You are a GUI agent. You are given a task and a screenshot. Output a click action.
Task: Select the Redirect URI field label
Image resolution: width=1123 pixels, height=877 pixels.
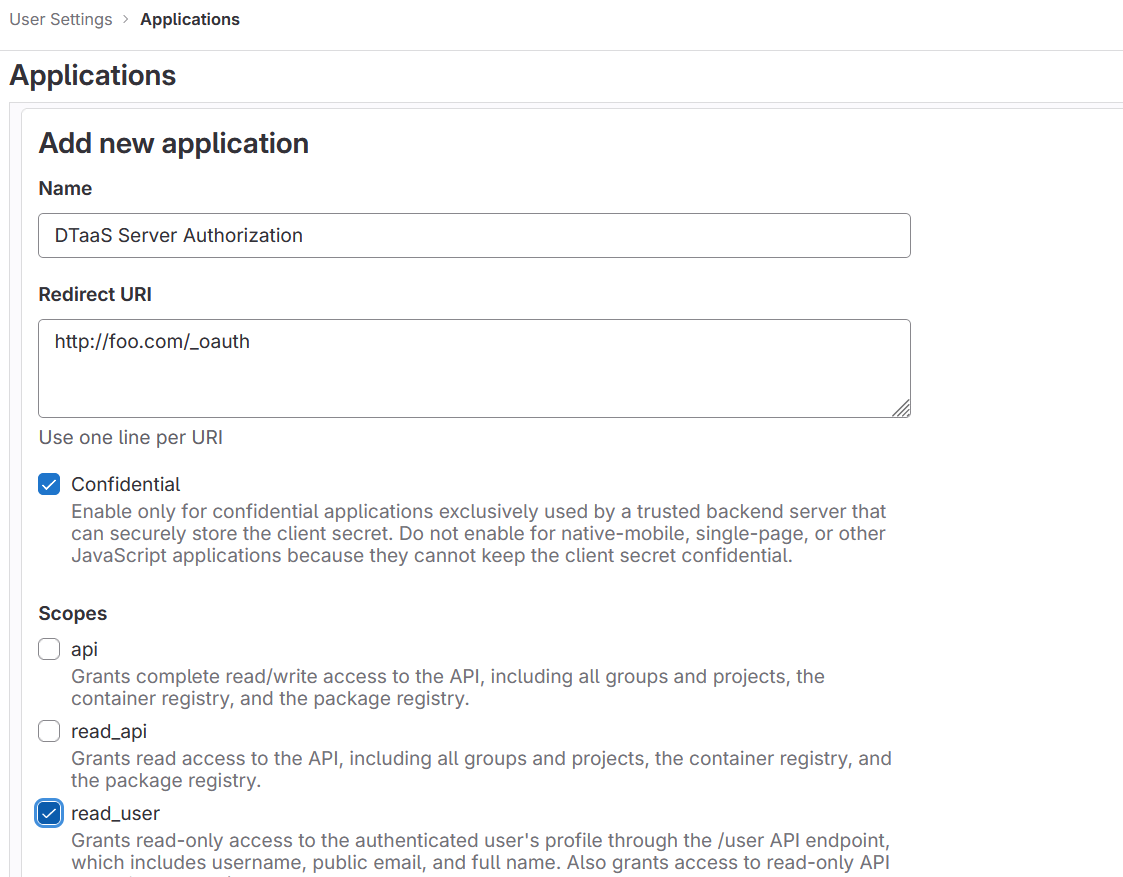point(94,294)
